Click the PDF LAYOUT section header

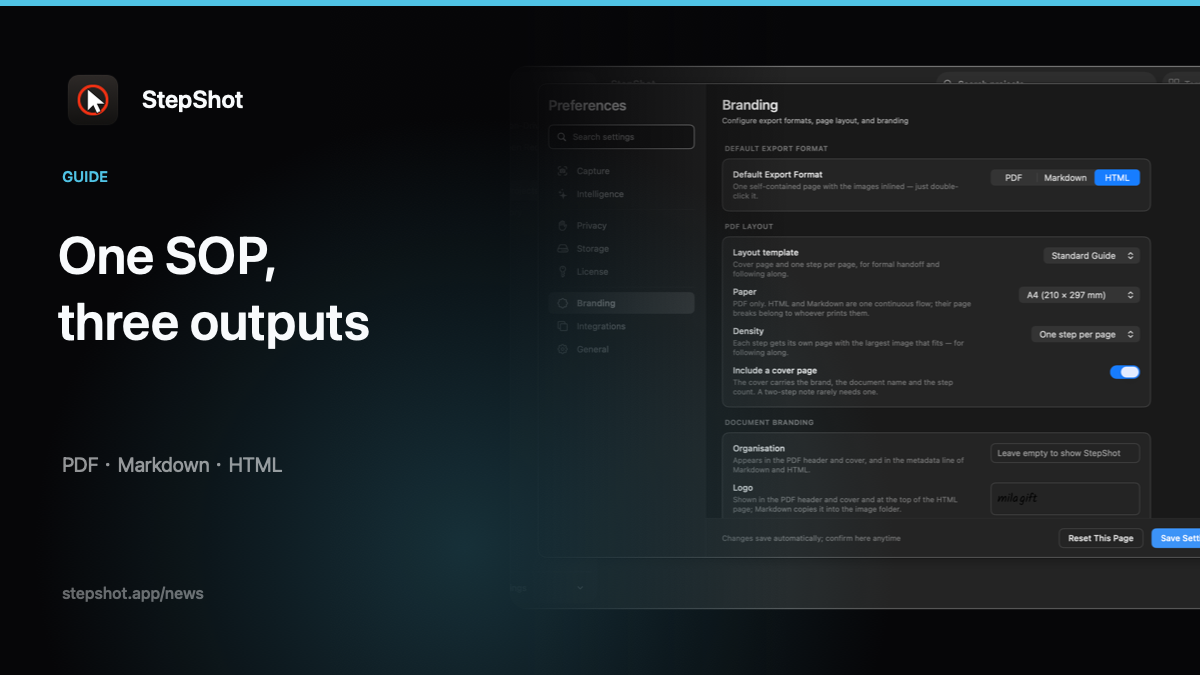pos(749,227)
